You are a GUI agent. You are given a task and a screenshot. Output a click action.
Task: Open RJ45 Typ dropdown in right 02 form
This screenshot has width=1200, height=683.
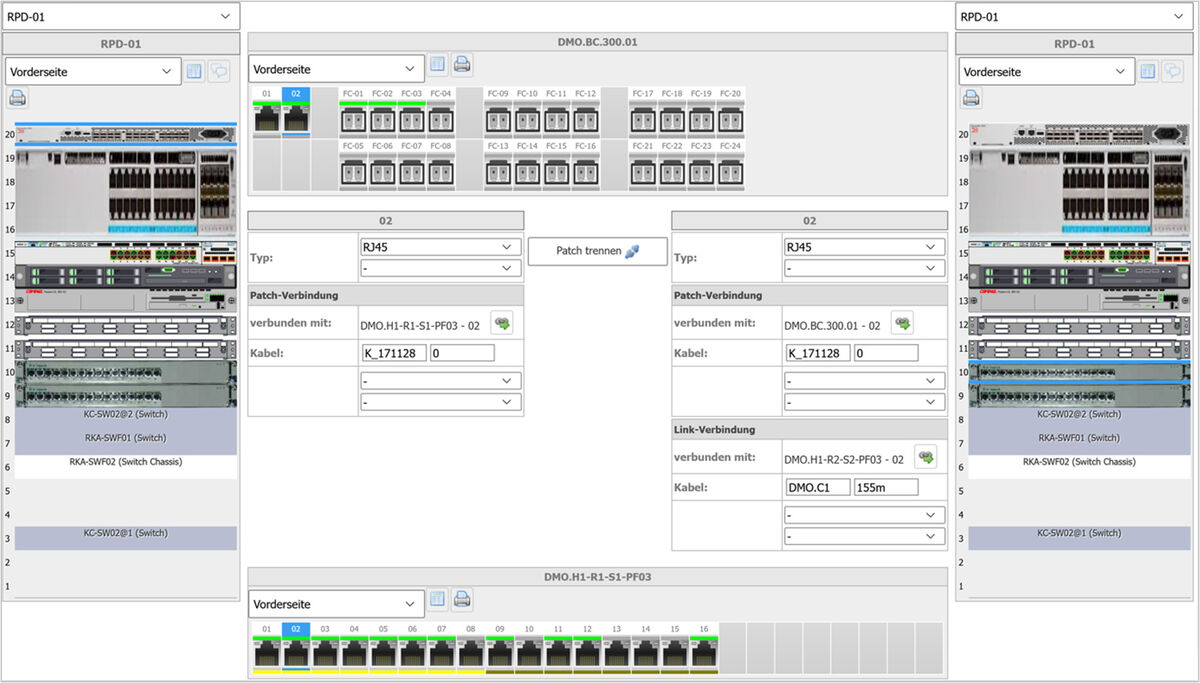(x=864, y=247)
